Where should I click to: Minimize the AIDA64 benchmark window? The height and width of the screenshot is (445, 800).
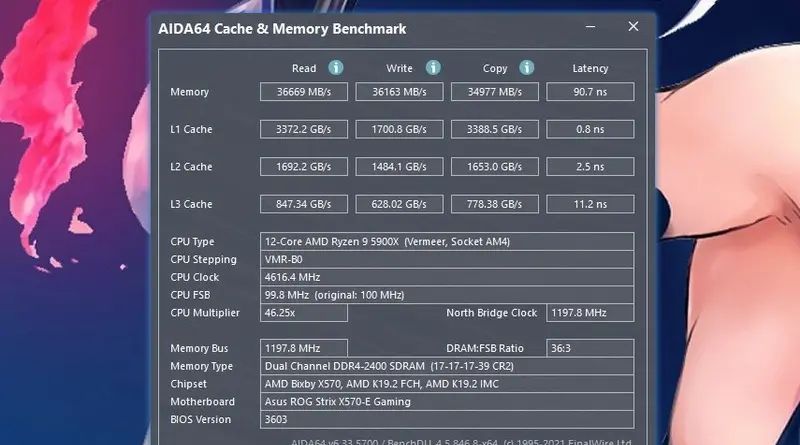click(590, 27)
